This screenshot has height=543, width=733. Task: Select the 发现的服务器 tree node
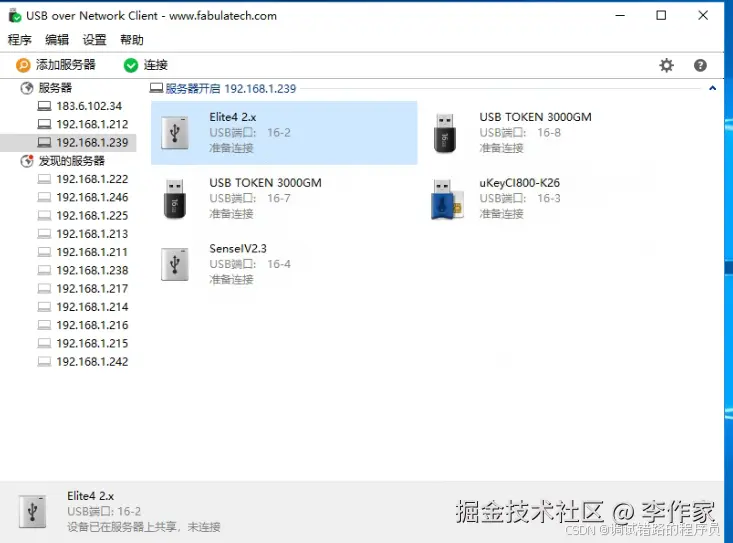tap(72, 161)
